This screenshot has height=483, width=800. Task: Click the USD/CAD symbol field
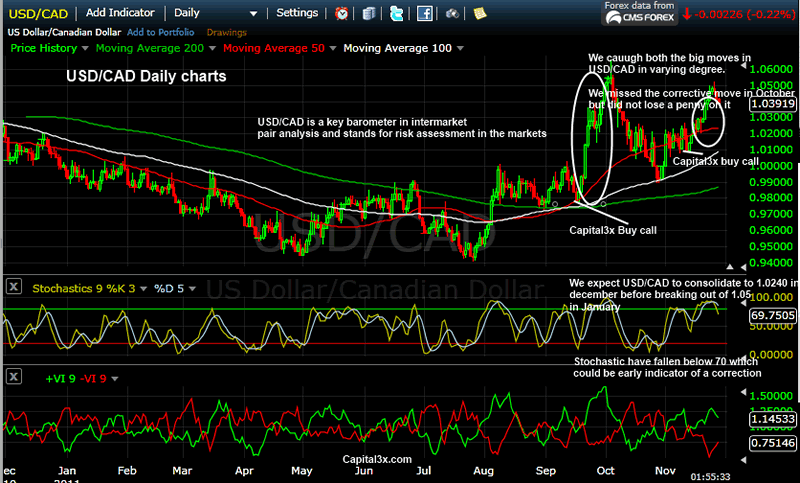[36, 14]
